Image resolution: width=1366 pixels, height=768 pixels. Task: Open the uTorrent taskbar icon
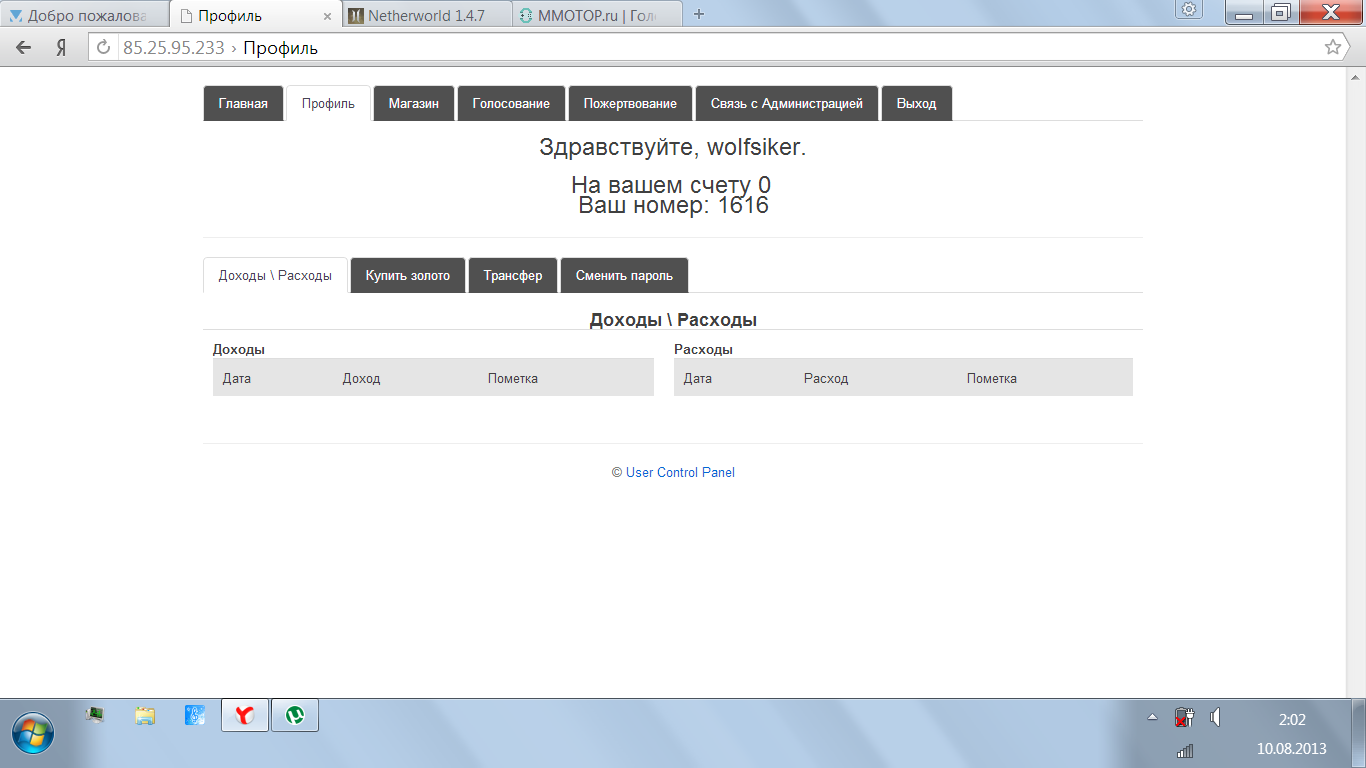[x=295, y=715]
